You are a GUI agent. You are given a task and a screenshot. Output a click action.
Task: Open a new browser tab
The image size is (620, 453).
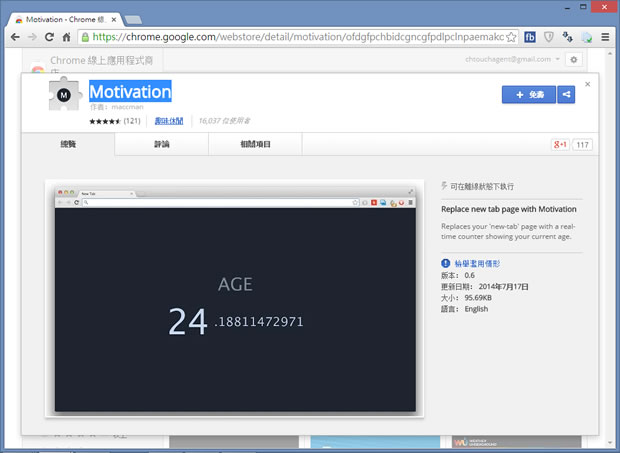tap(133, 19)
